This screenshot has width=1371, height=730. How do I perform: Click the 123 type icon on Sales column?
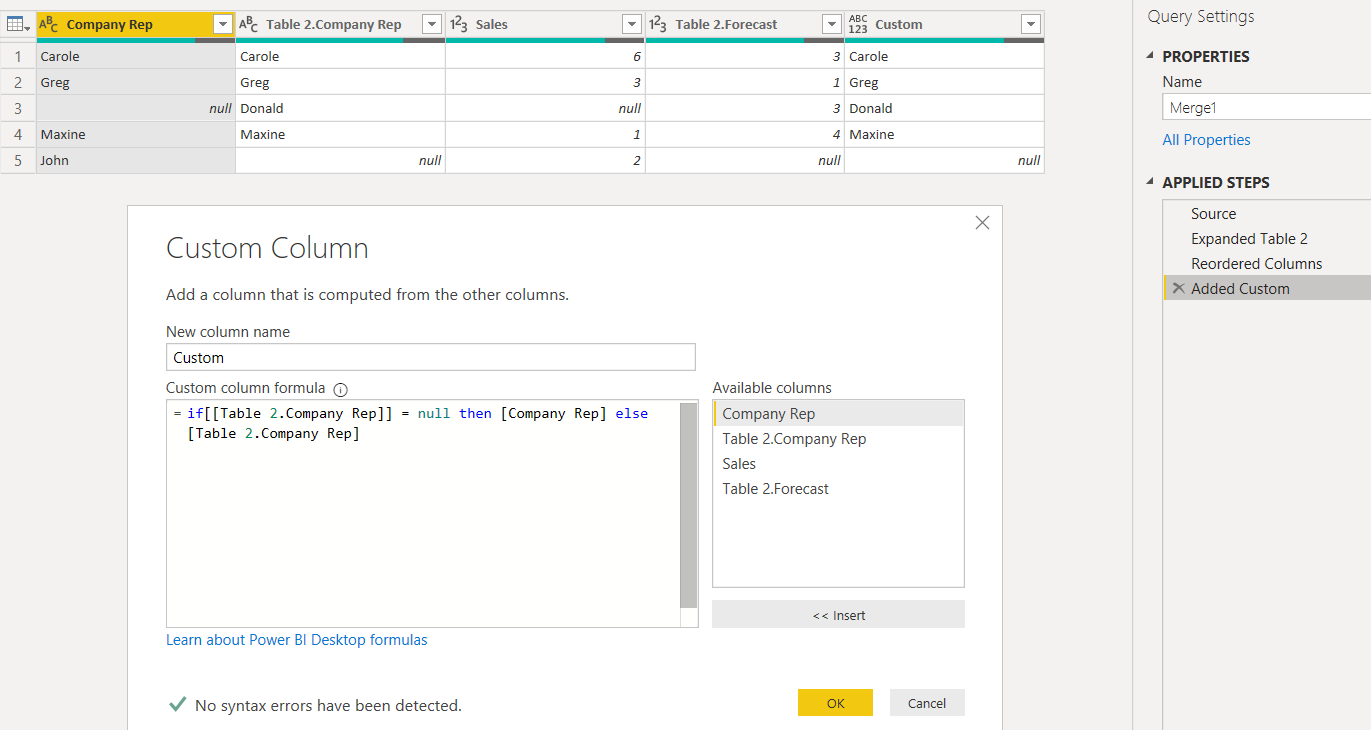tap(460, 24)
